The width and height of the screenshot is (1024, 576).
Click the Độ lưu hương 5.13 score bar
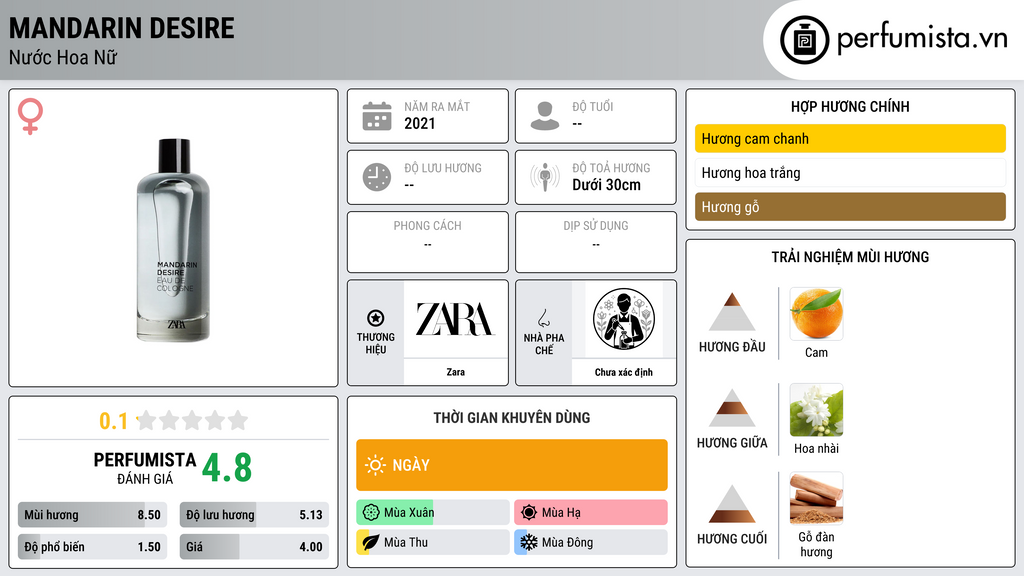[x=254, y=515]
